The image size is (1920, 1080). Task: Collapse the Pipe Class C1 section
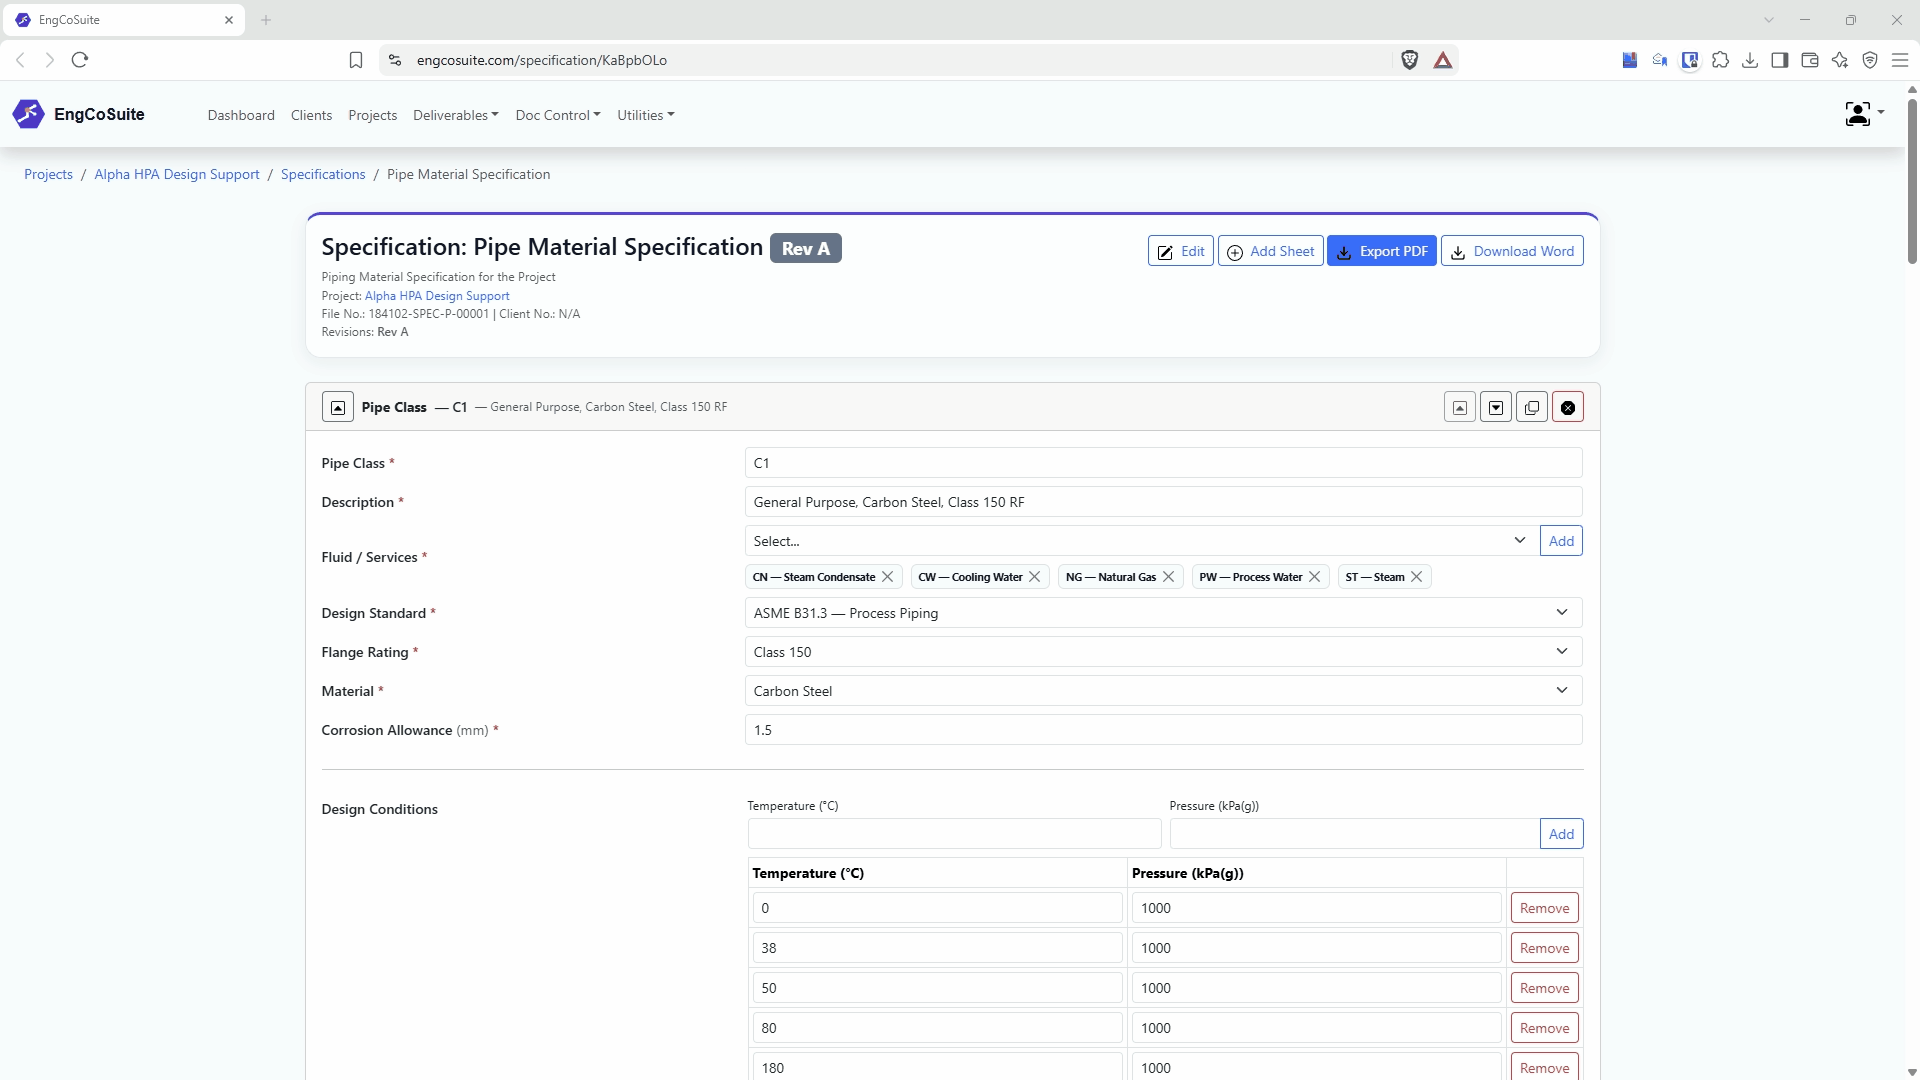click(x=338, y=407)
